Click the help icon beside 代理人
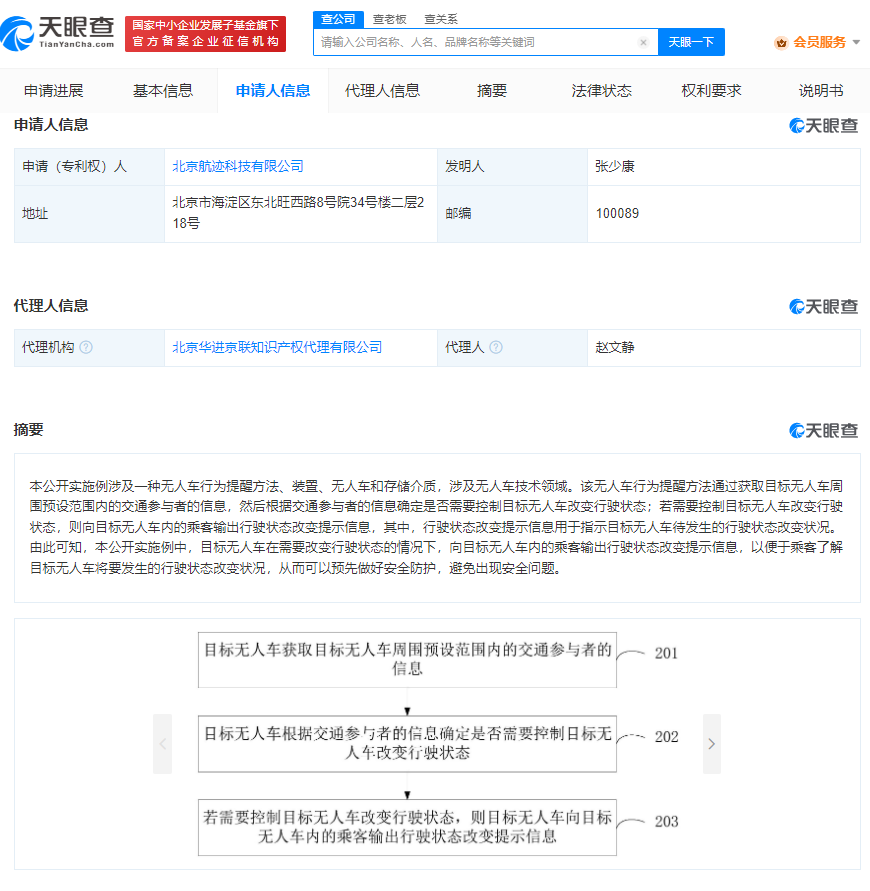This screenshot has height=891, width=870. tap(496, 347)
